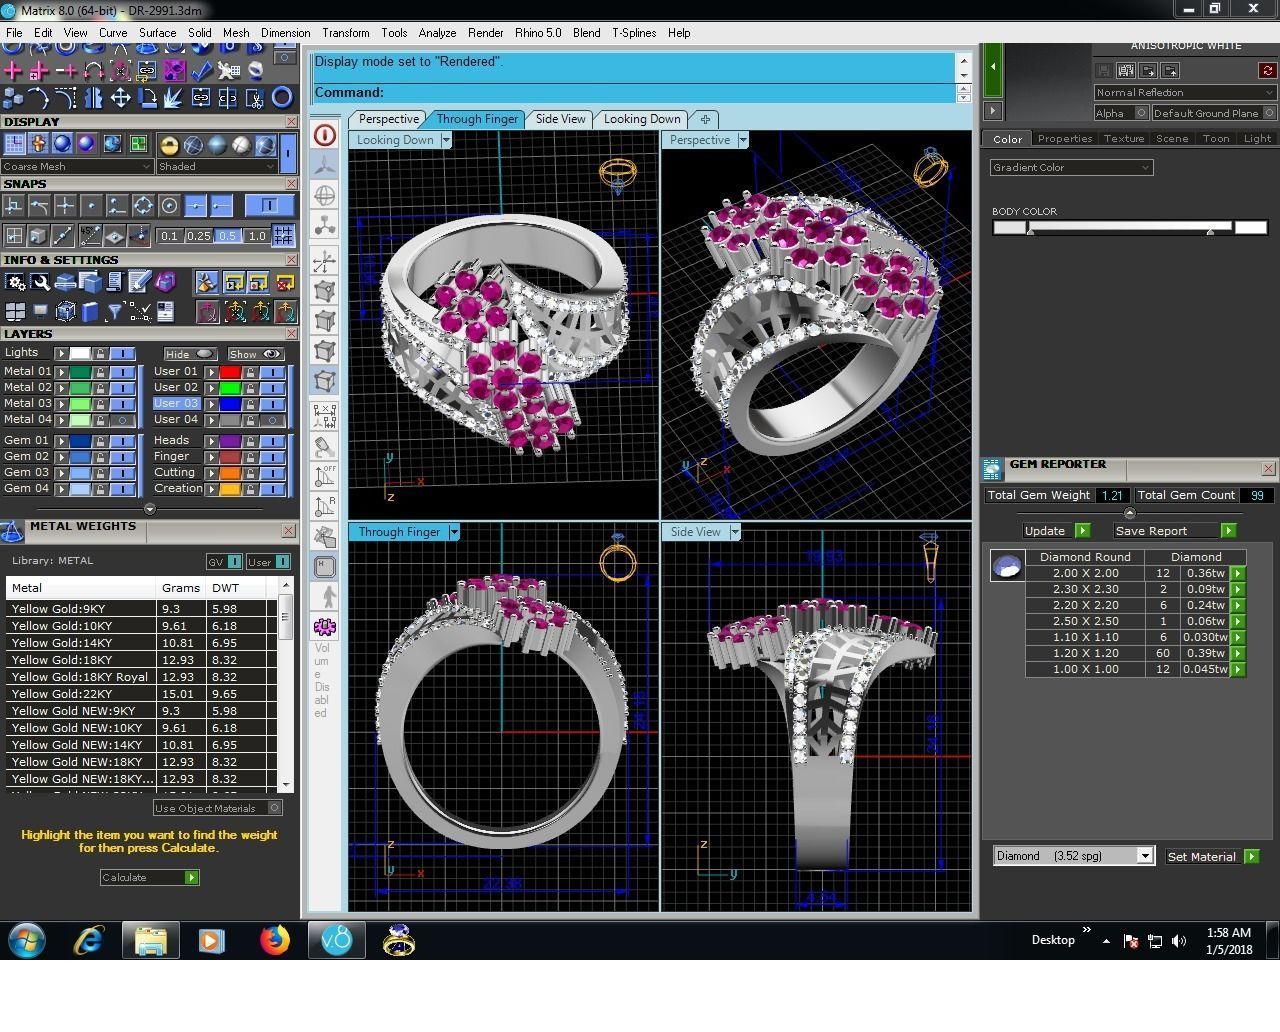Open the gears options icon in Info & Settings
Viewport: 1280px width, 1032px height.
(x=14, y=282)
